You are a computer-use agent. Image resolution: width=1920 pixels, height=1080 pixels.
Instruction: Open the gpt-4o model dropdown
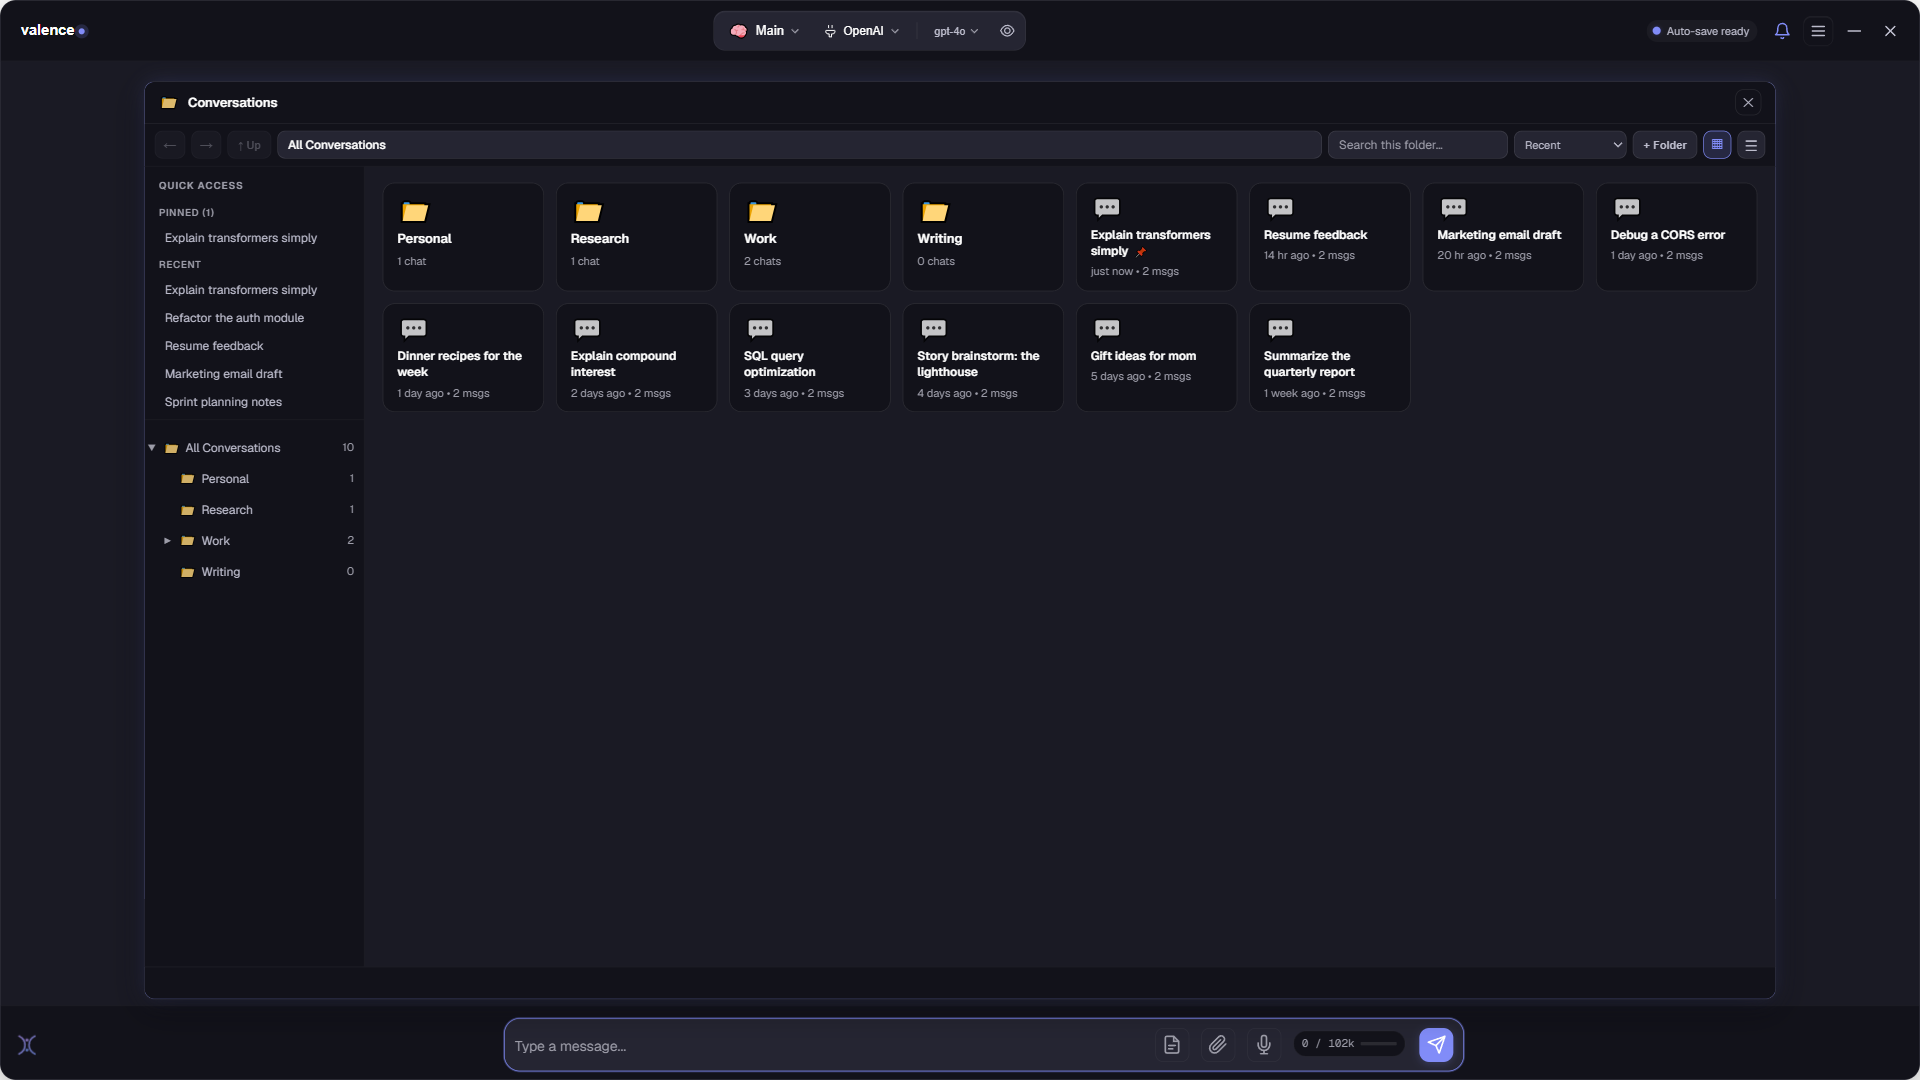[955, 31]
